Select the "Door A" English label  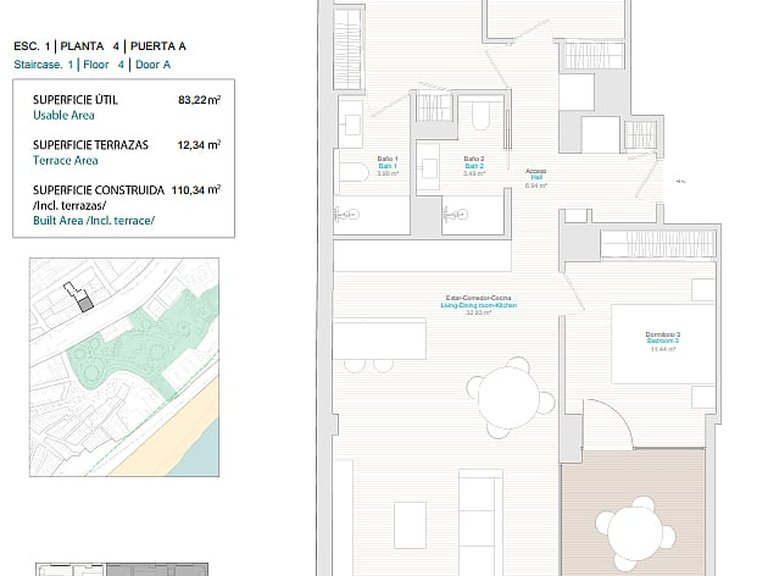(153, 65)
